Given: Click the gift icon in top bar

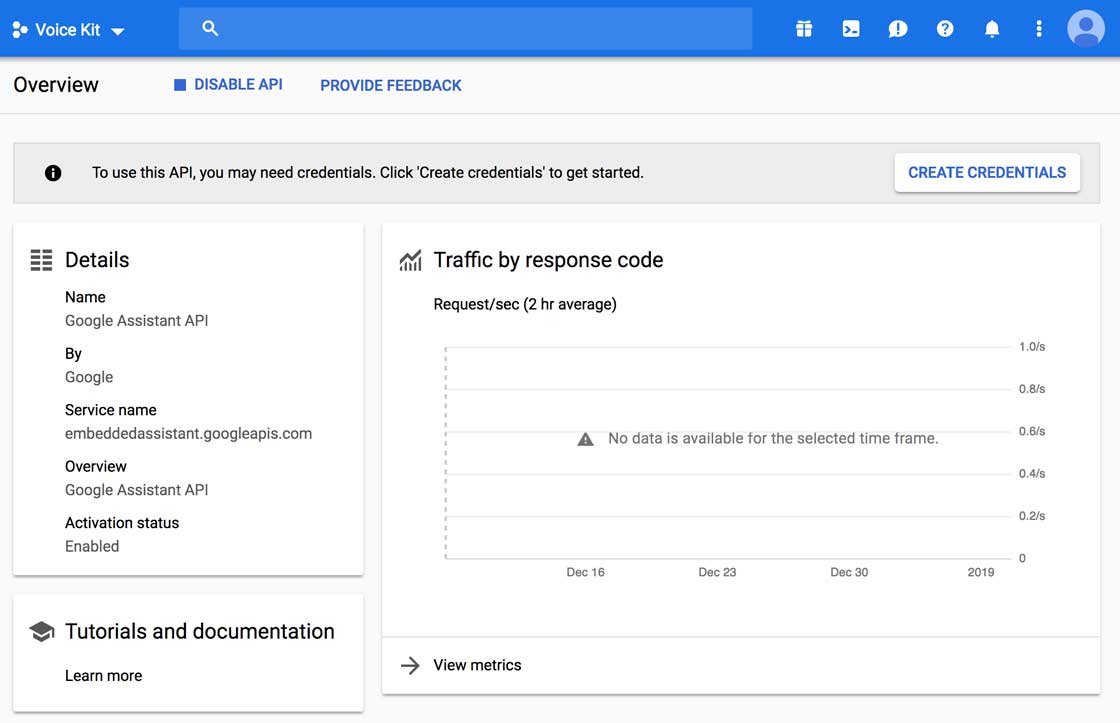Looking at the screenshot, I should 804,29.
